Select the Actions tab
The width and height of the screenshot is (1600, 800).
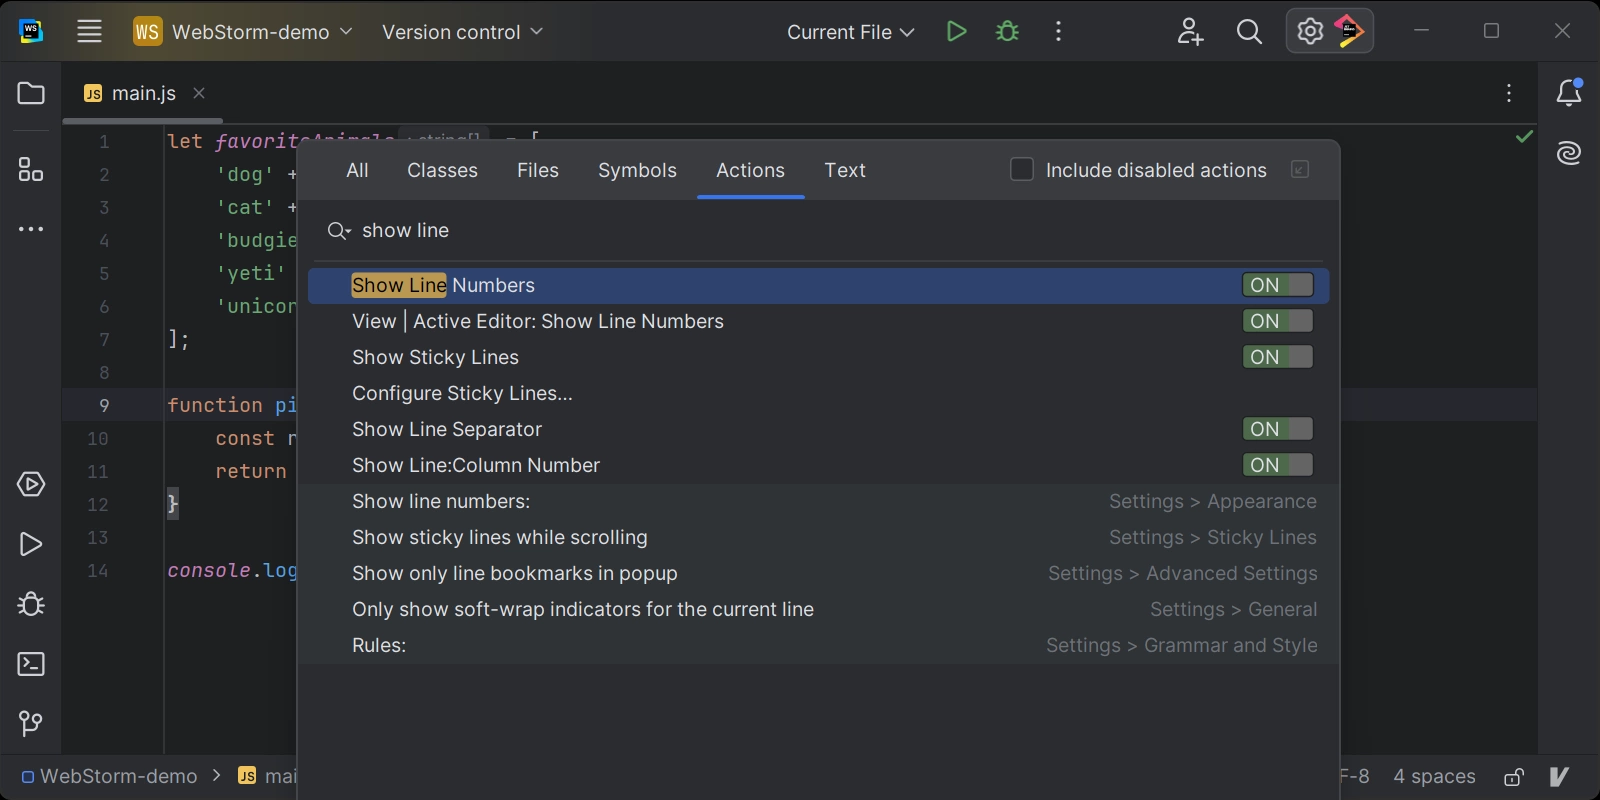pyautogui.click(x=750, y=170)
